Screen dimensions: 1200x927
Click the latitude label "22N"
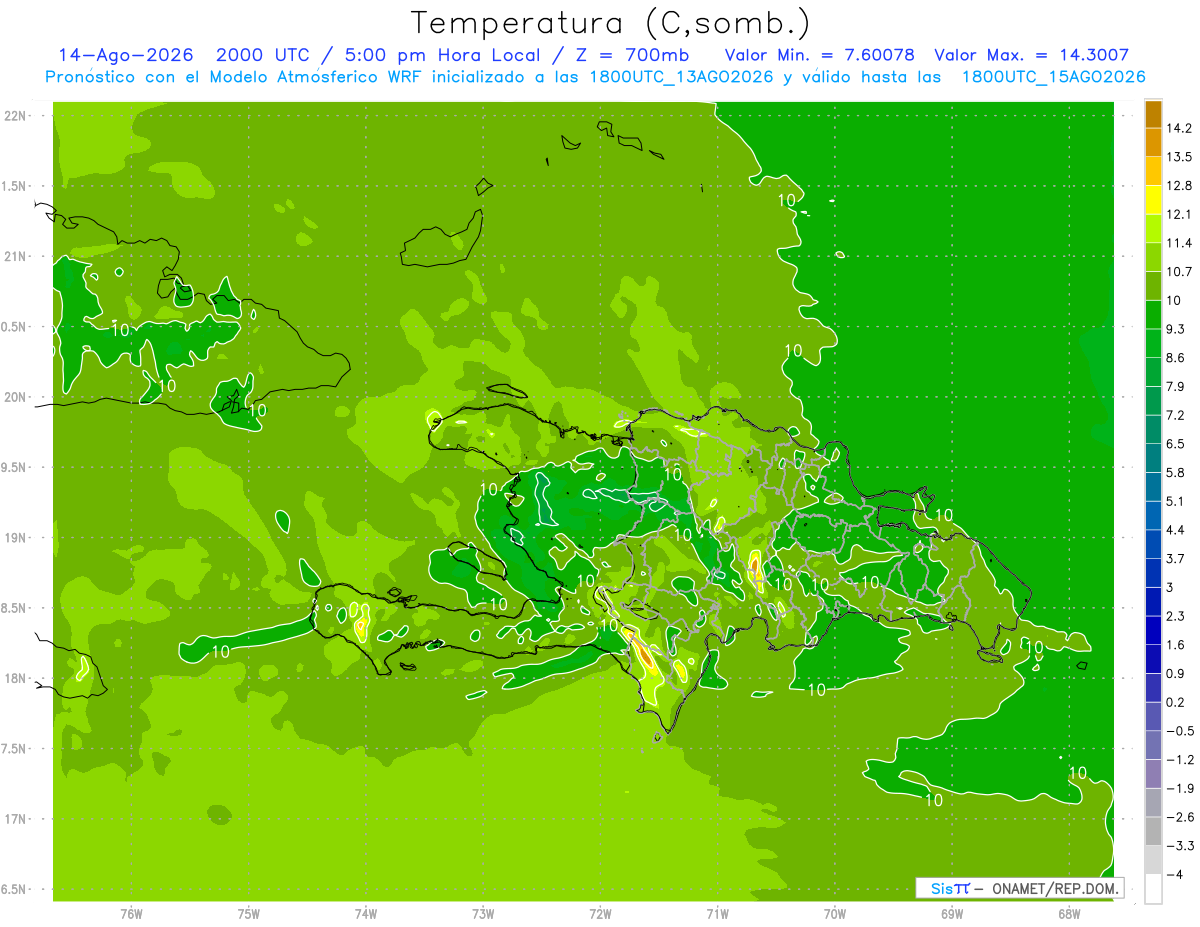pyautogui.click(x=15, y=115)
